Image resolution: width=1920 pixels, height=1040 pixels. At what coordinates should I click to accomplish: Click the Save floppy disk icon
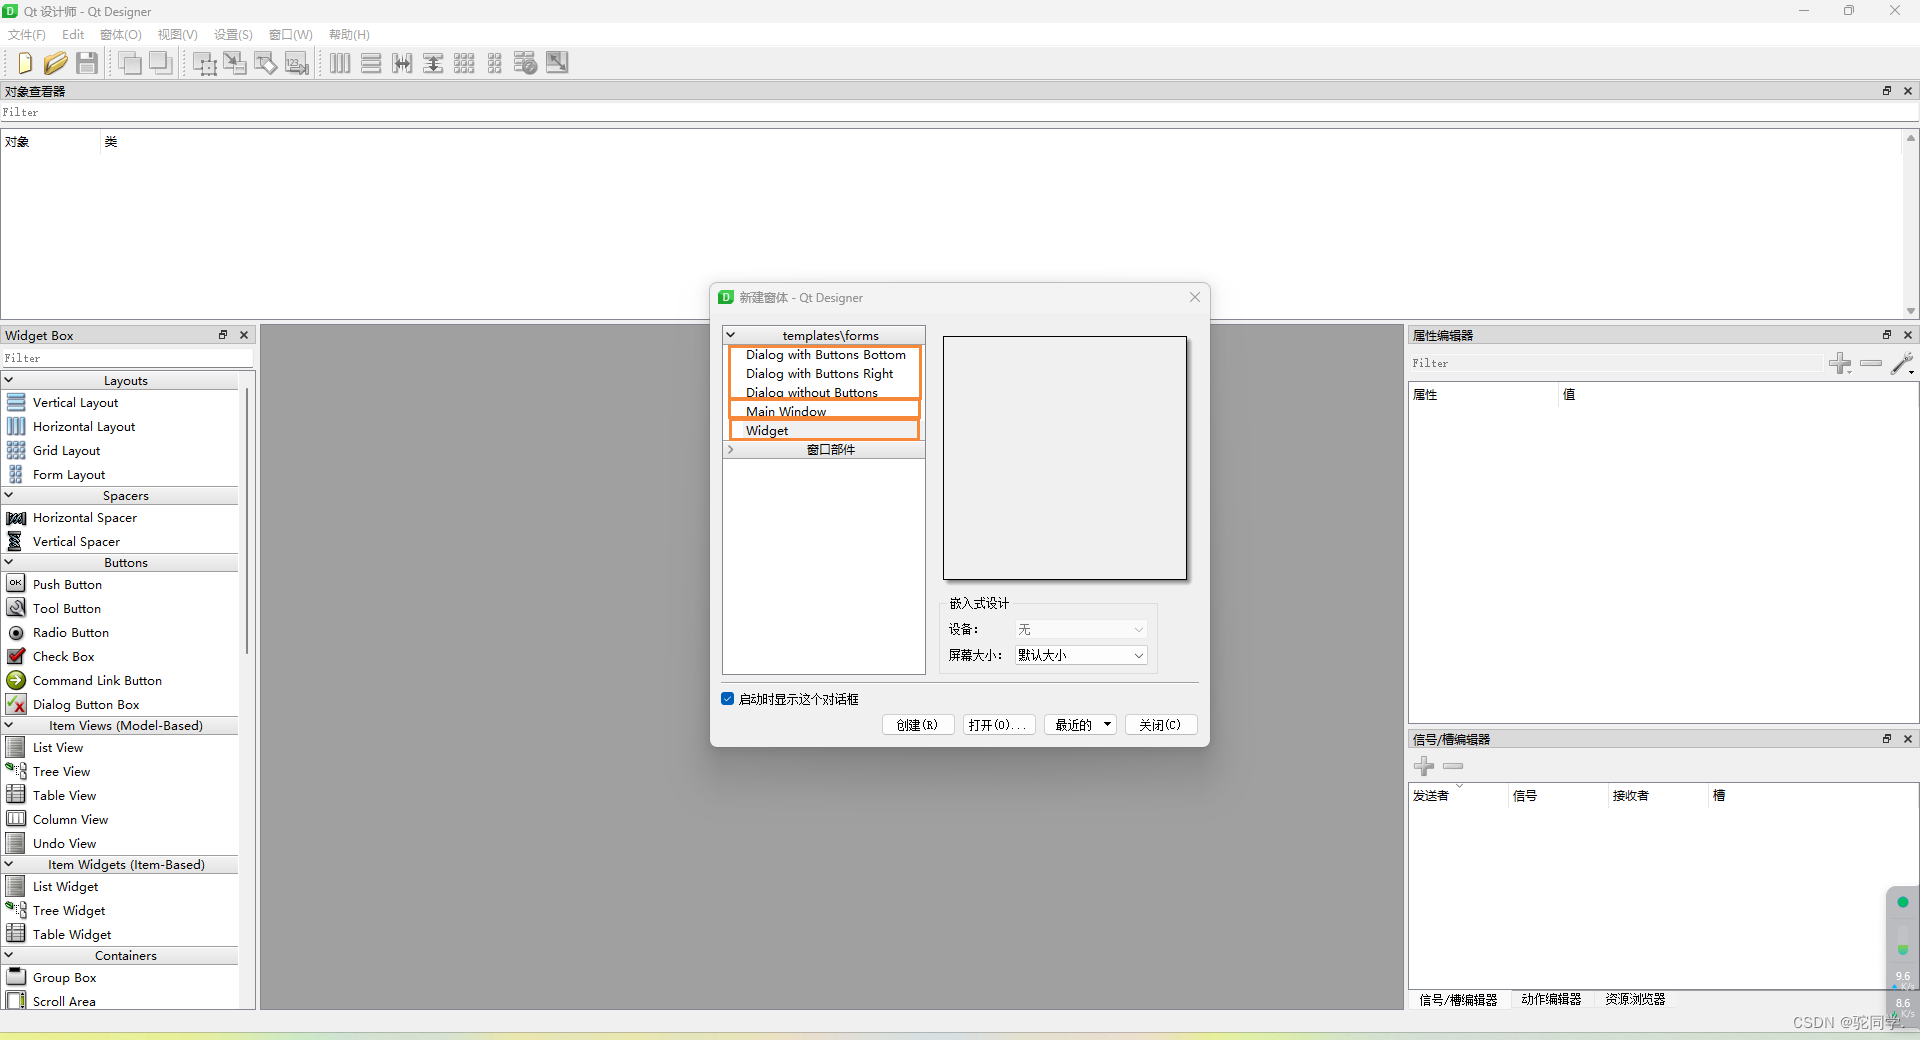click(x=87, y=63)
